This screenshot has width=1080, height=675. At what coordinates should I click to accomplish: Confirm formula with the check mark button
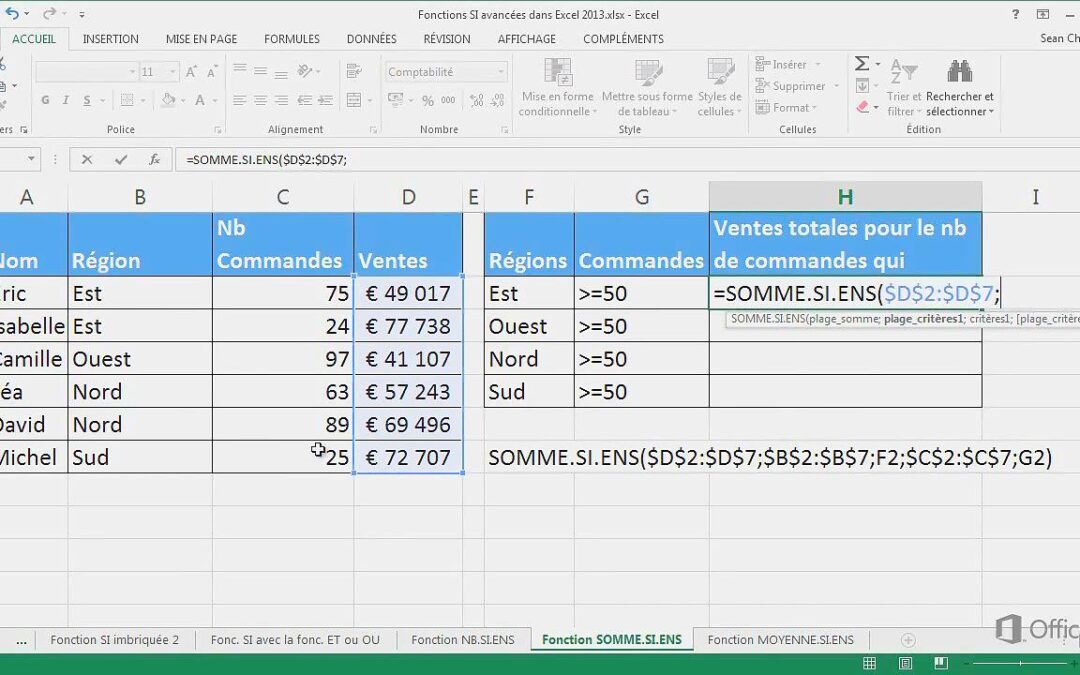(x=121, y=160)
